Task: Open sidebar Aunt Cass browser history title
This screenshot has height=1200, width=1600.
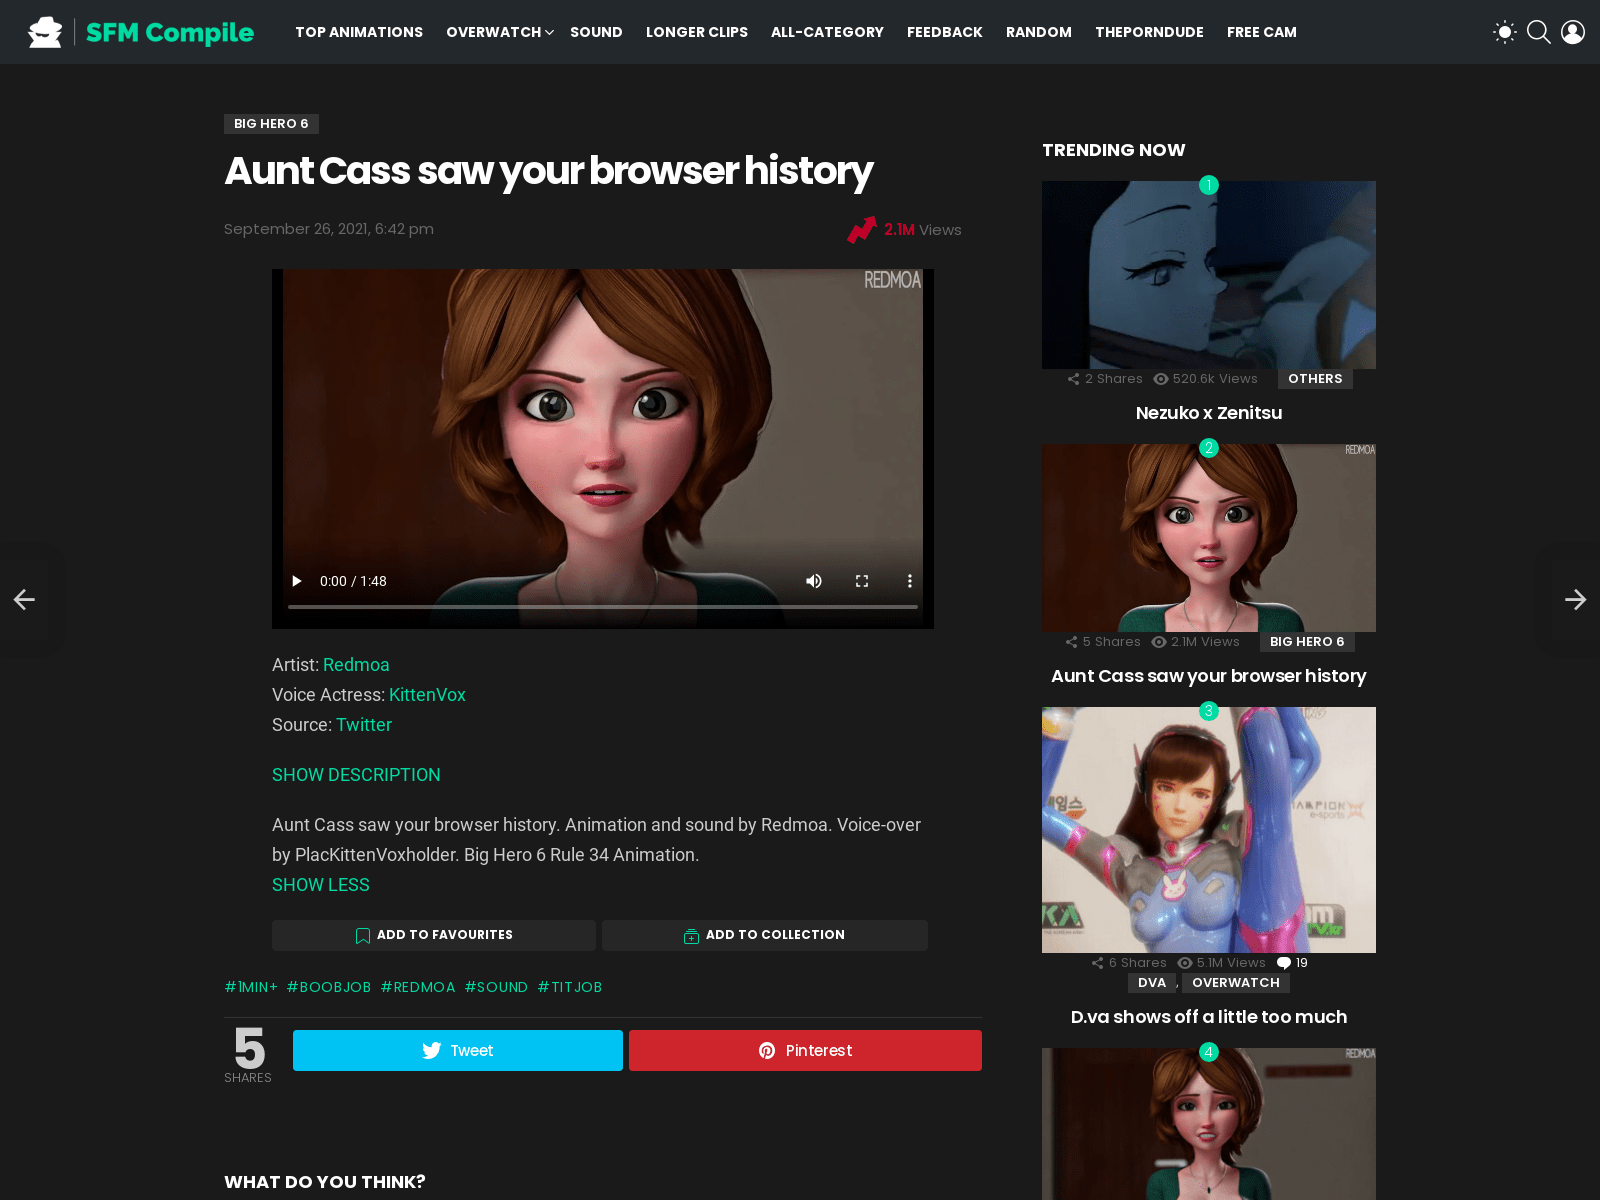Action: pos(1209,676)
